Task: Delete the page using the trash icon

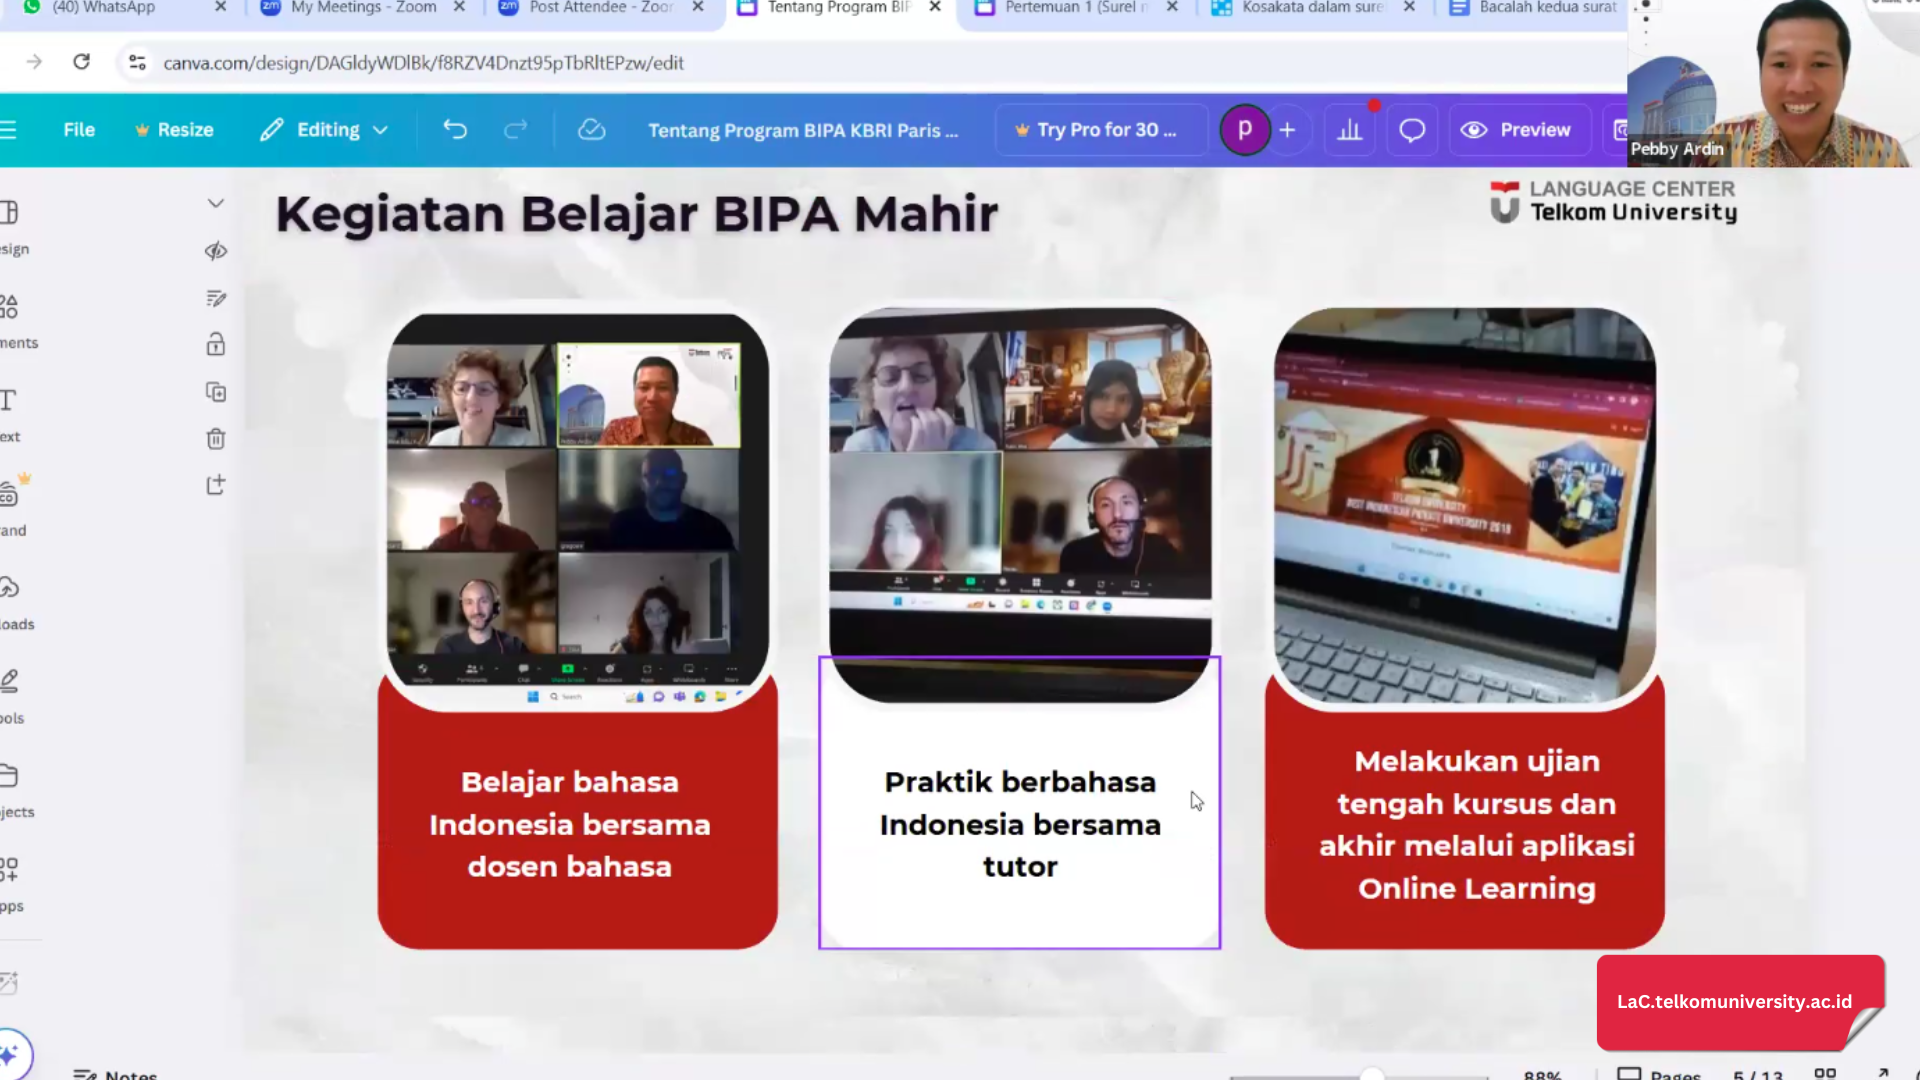Action: pos(216,439)
